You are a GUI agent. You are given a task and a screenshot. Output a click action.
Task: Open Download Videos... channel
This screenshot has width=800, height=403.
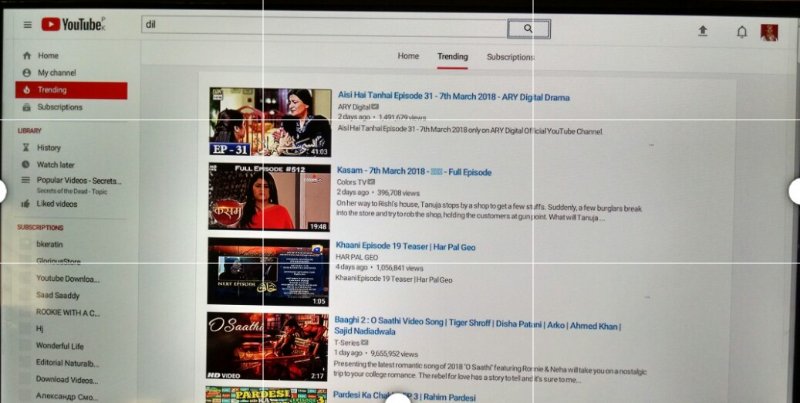67,380
